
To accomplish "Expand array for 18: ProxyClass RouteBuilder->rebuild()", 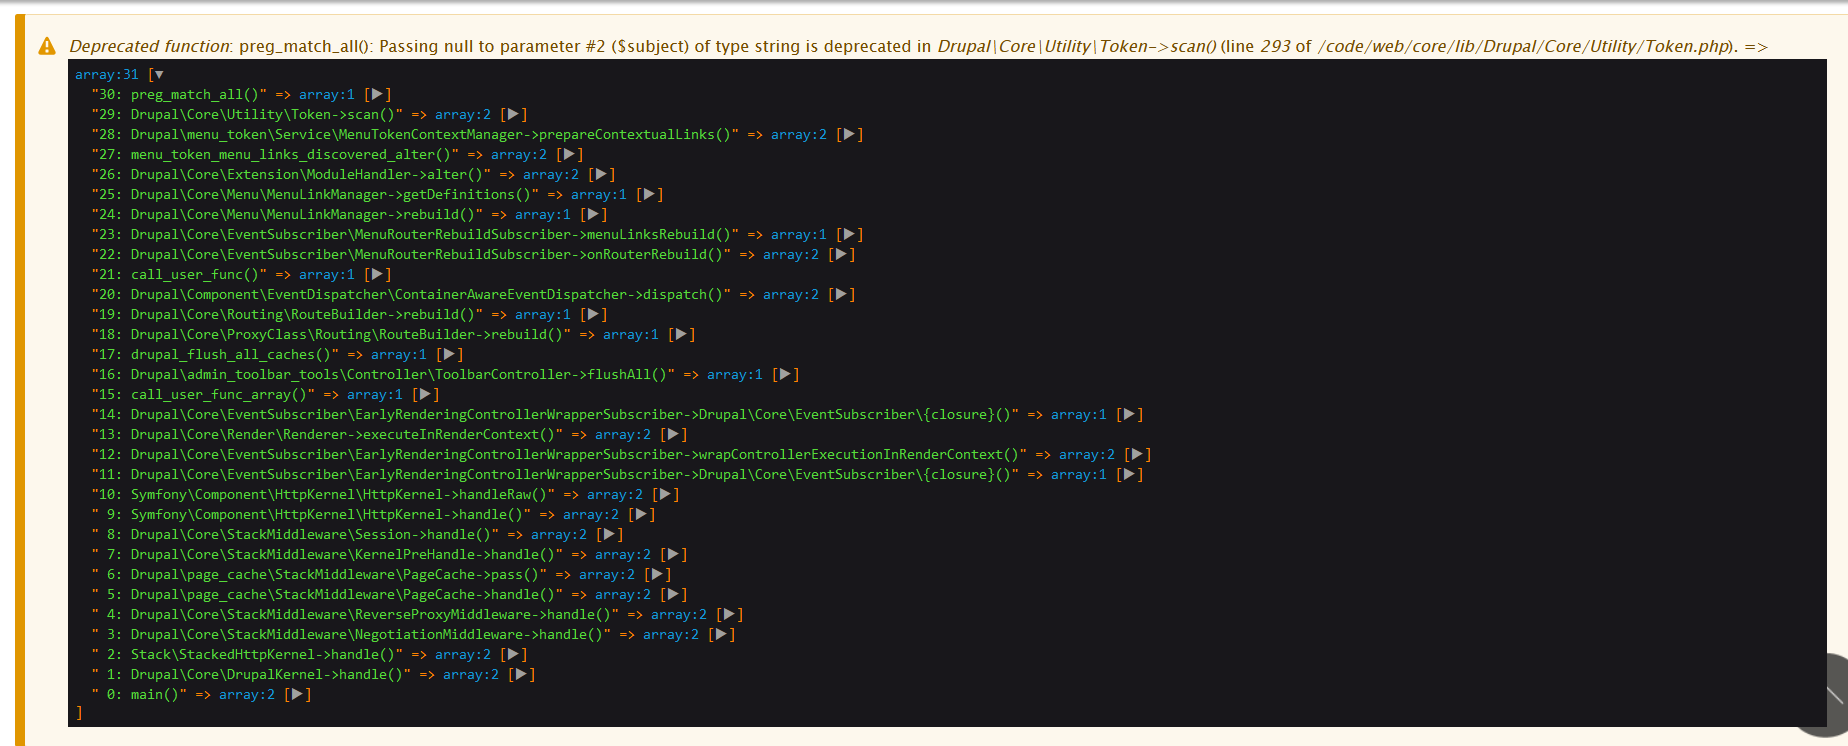I will 681,335.
